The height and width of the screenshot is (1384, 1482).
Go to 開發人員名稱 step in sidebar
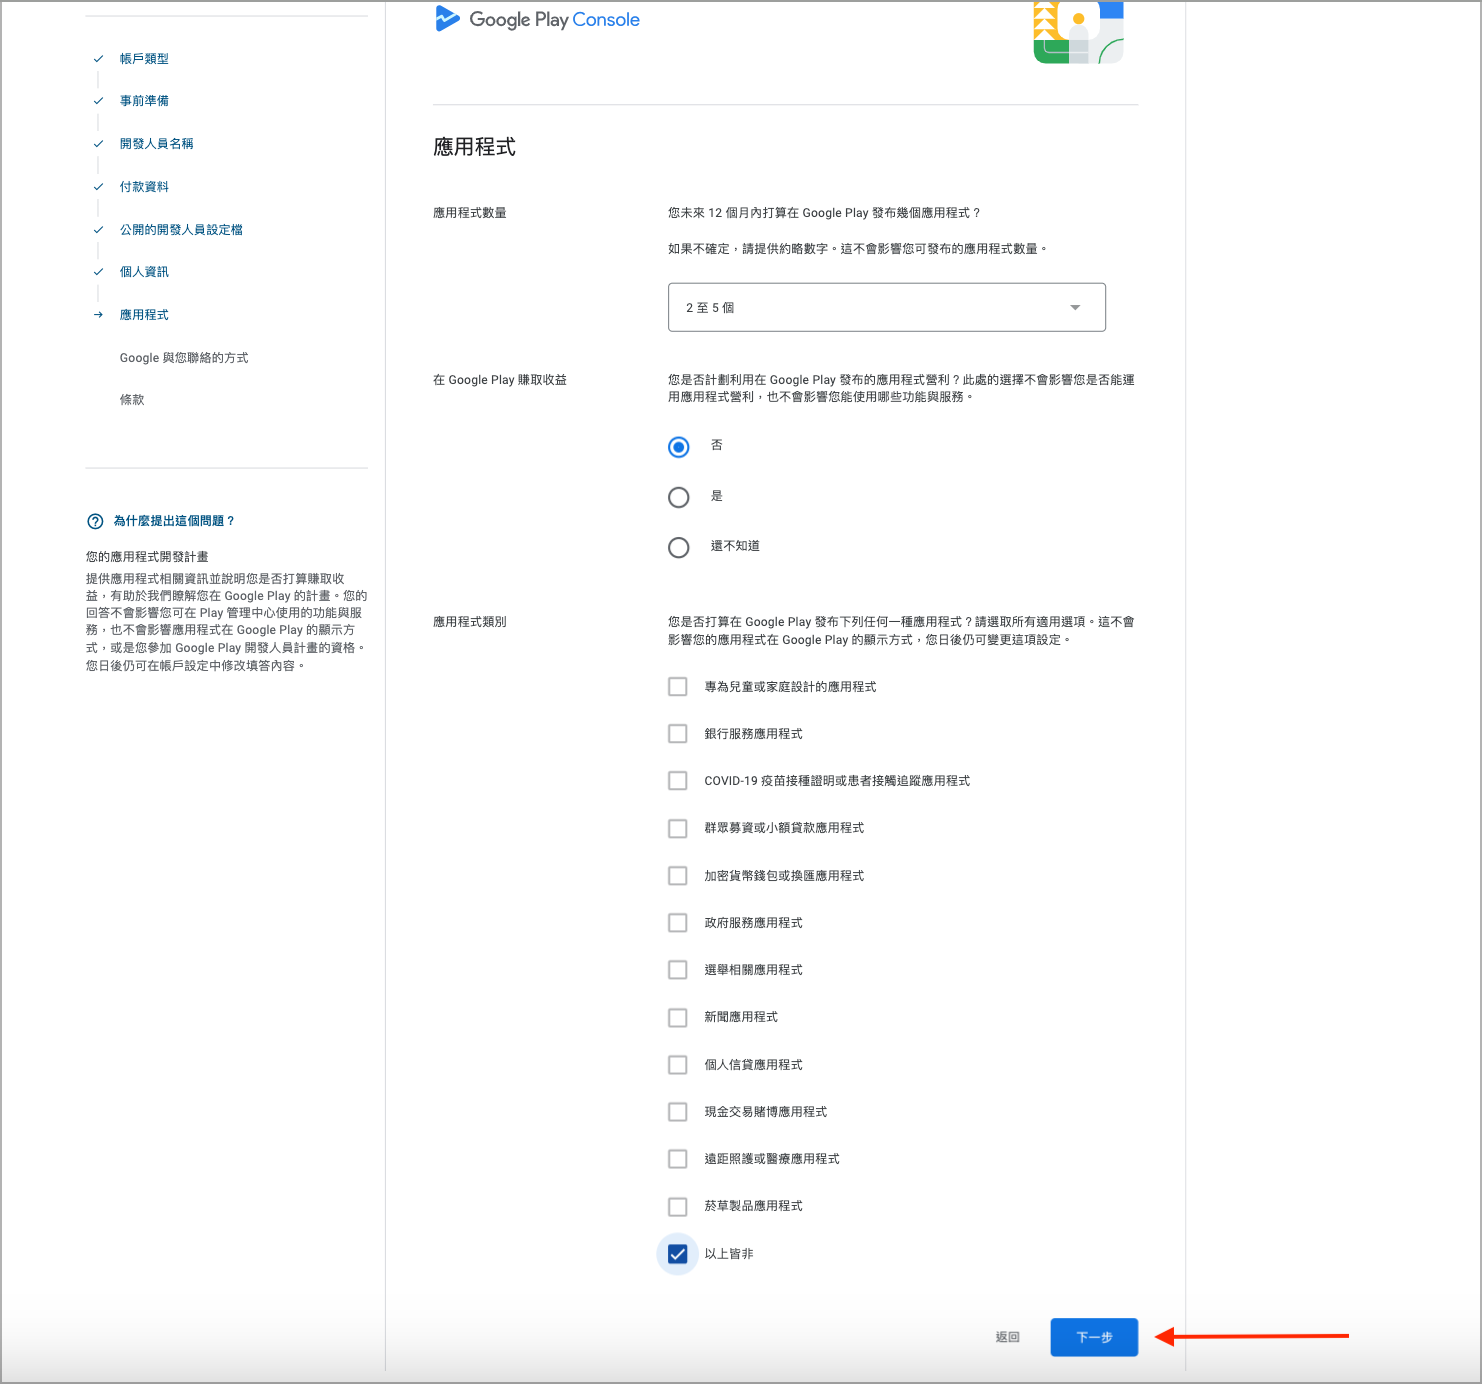[x=156, y=144]
